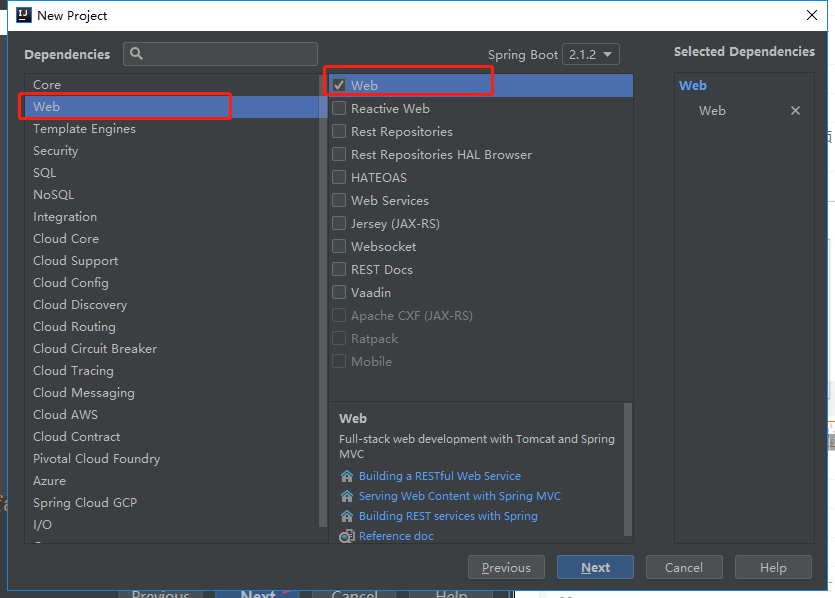
Task: Enable the Websocket checkbox
Action: point(339,246)
